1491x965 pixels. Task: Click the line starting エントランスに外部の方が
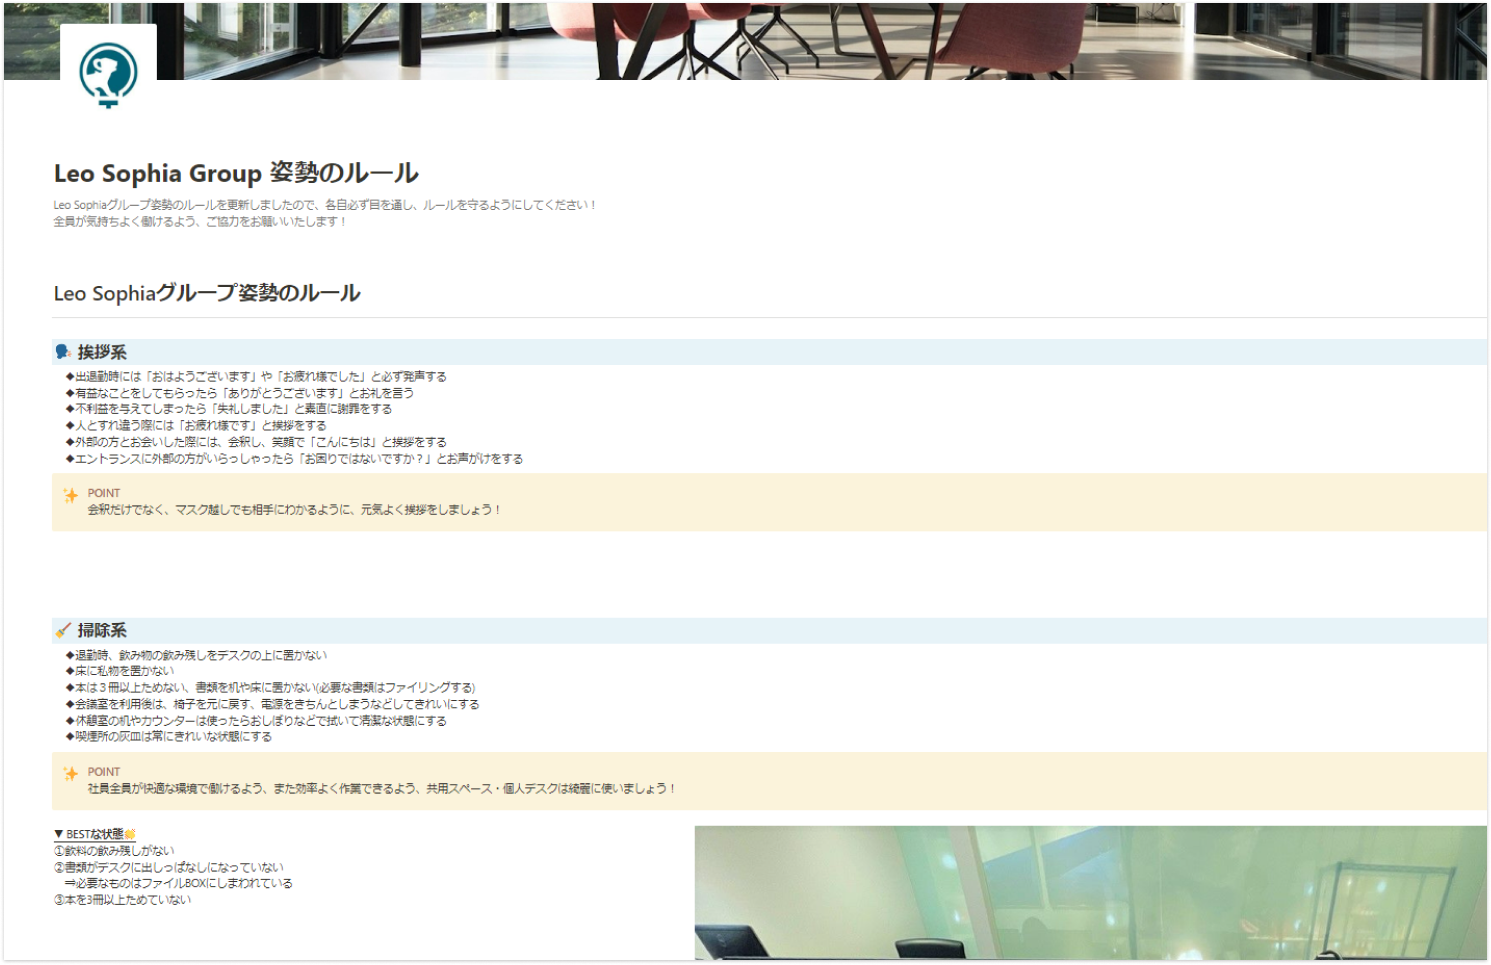point(294,459)
